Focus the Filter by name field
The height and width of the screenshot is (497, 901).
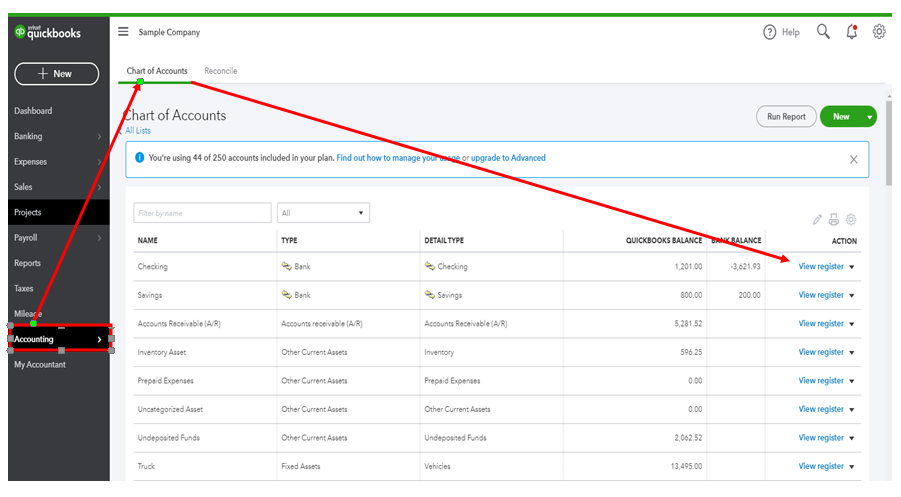point(202,213)
